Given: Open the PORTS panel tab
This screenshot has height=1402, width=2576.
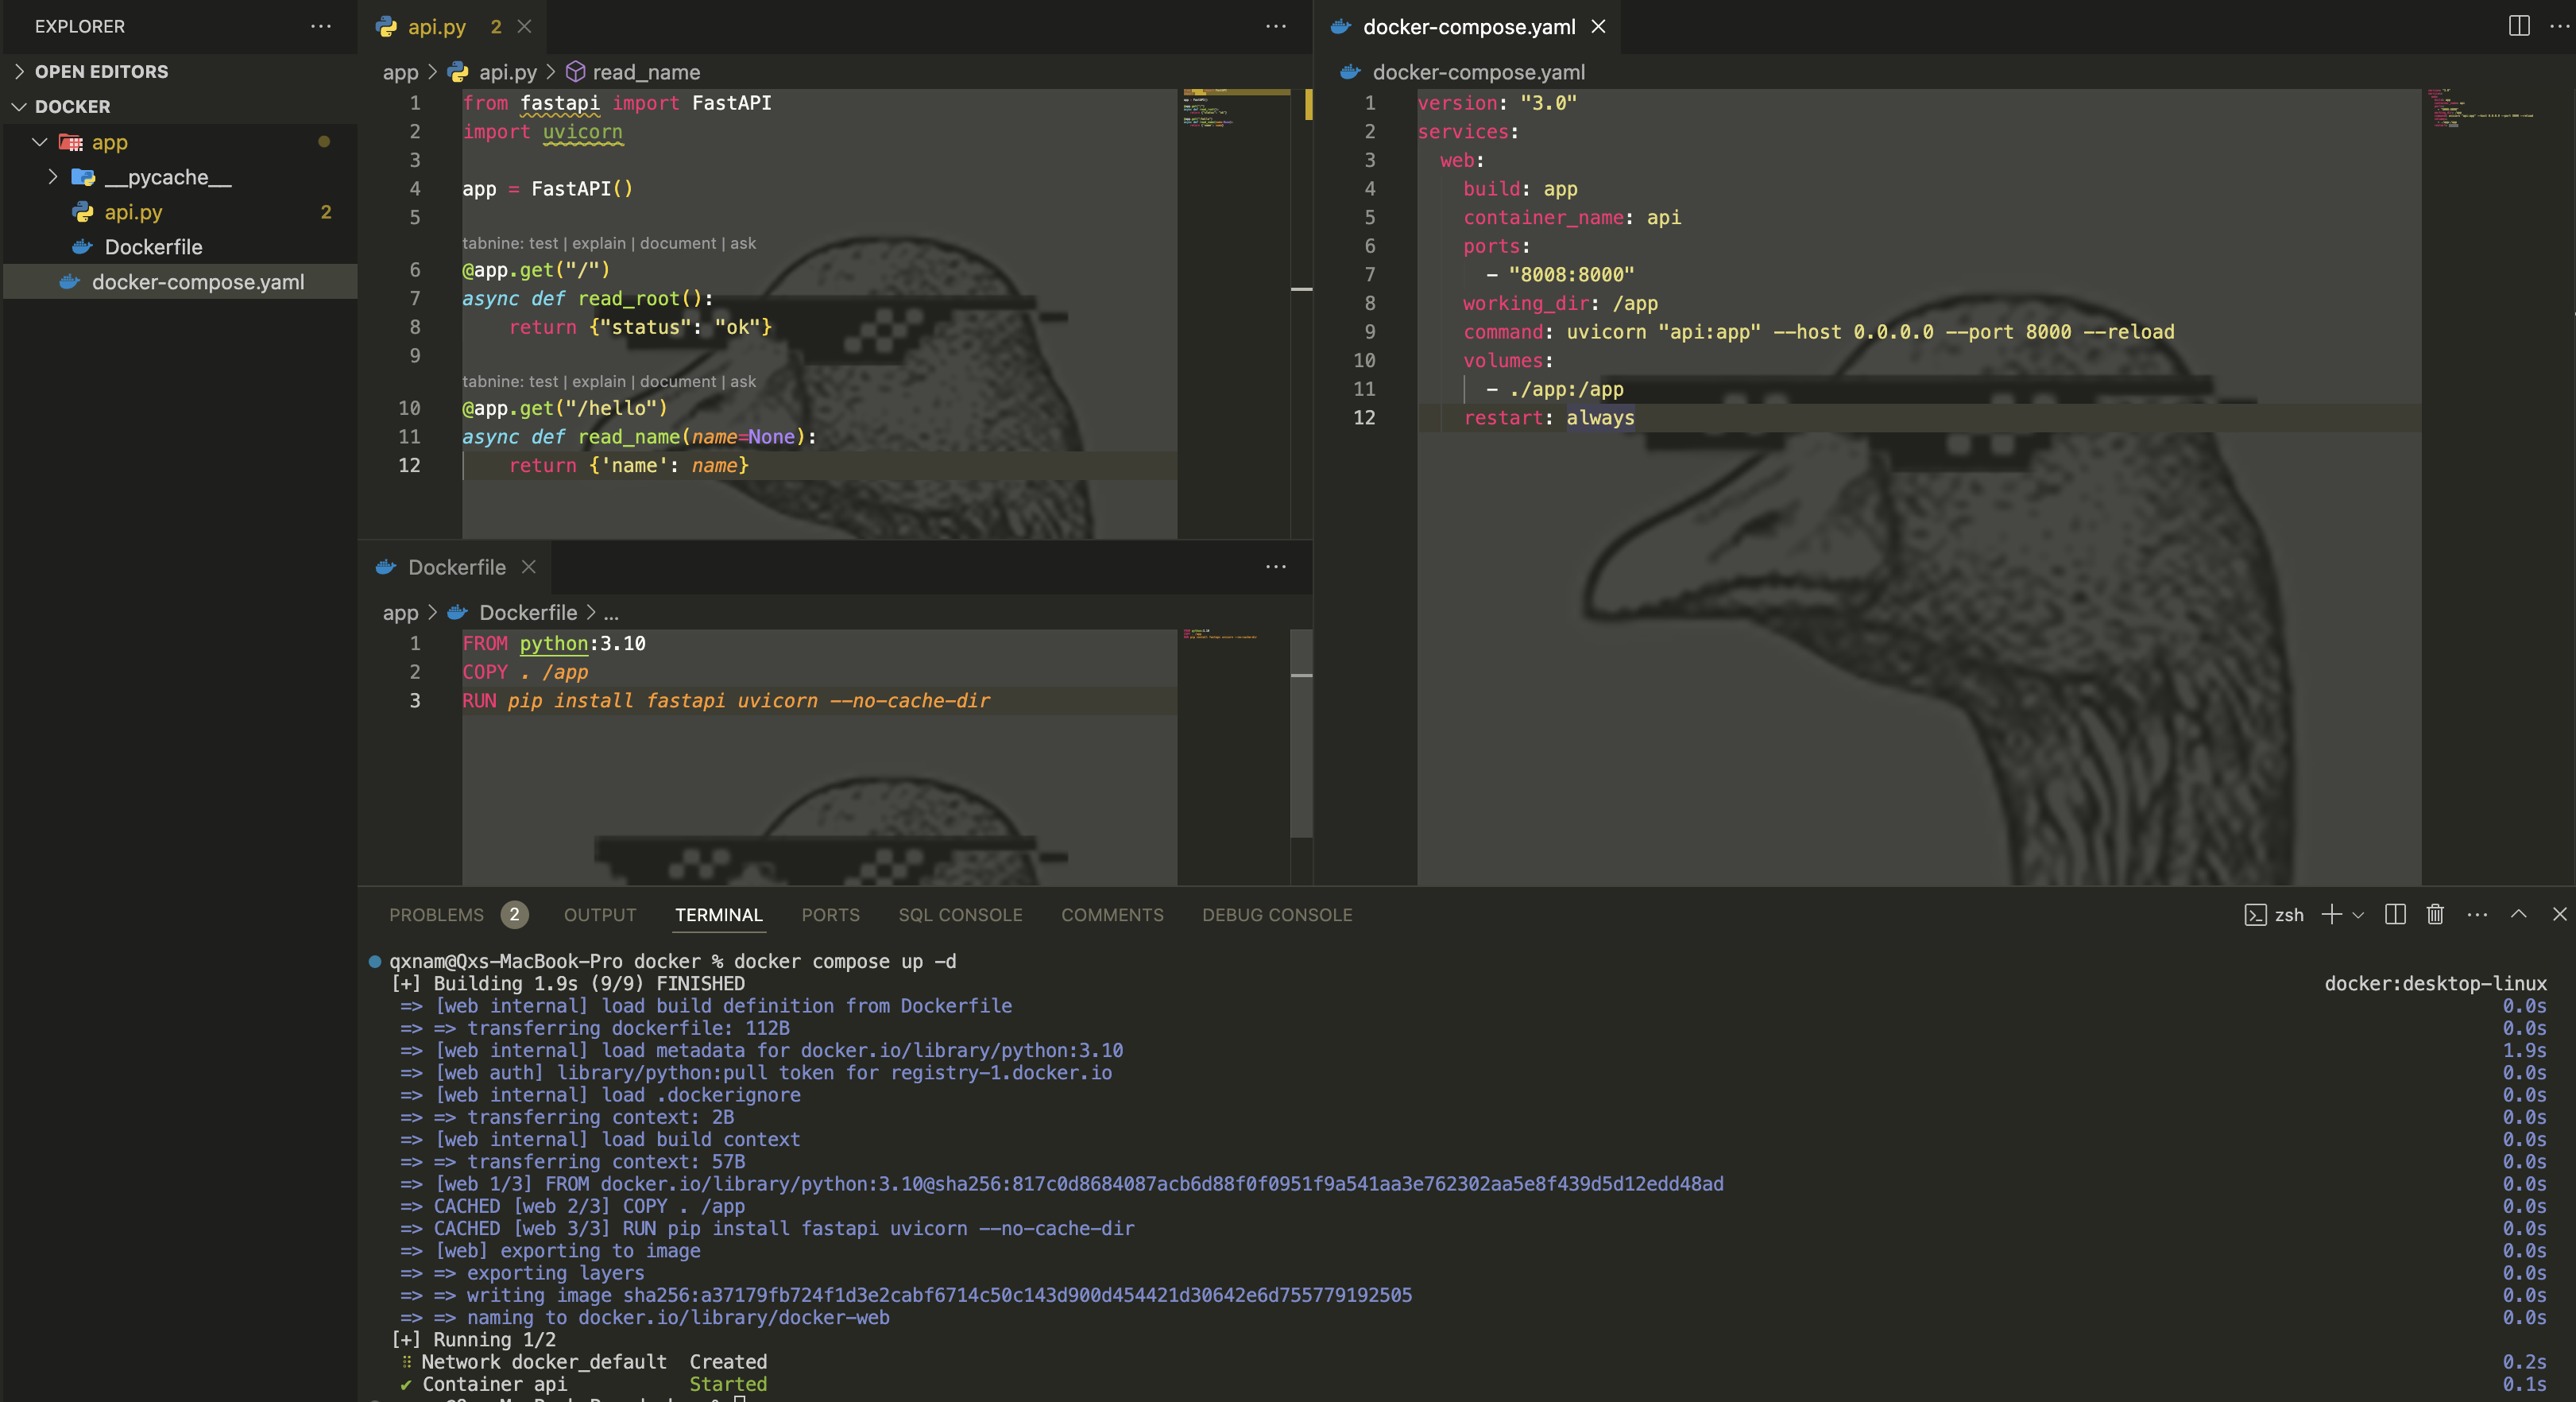Looking at the screenshot, I should click(x=830, y=914).
